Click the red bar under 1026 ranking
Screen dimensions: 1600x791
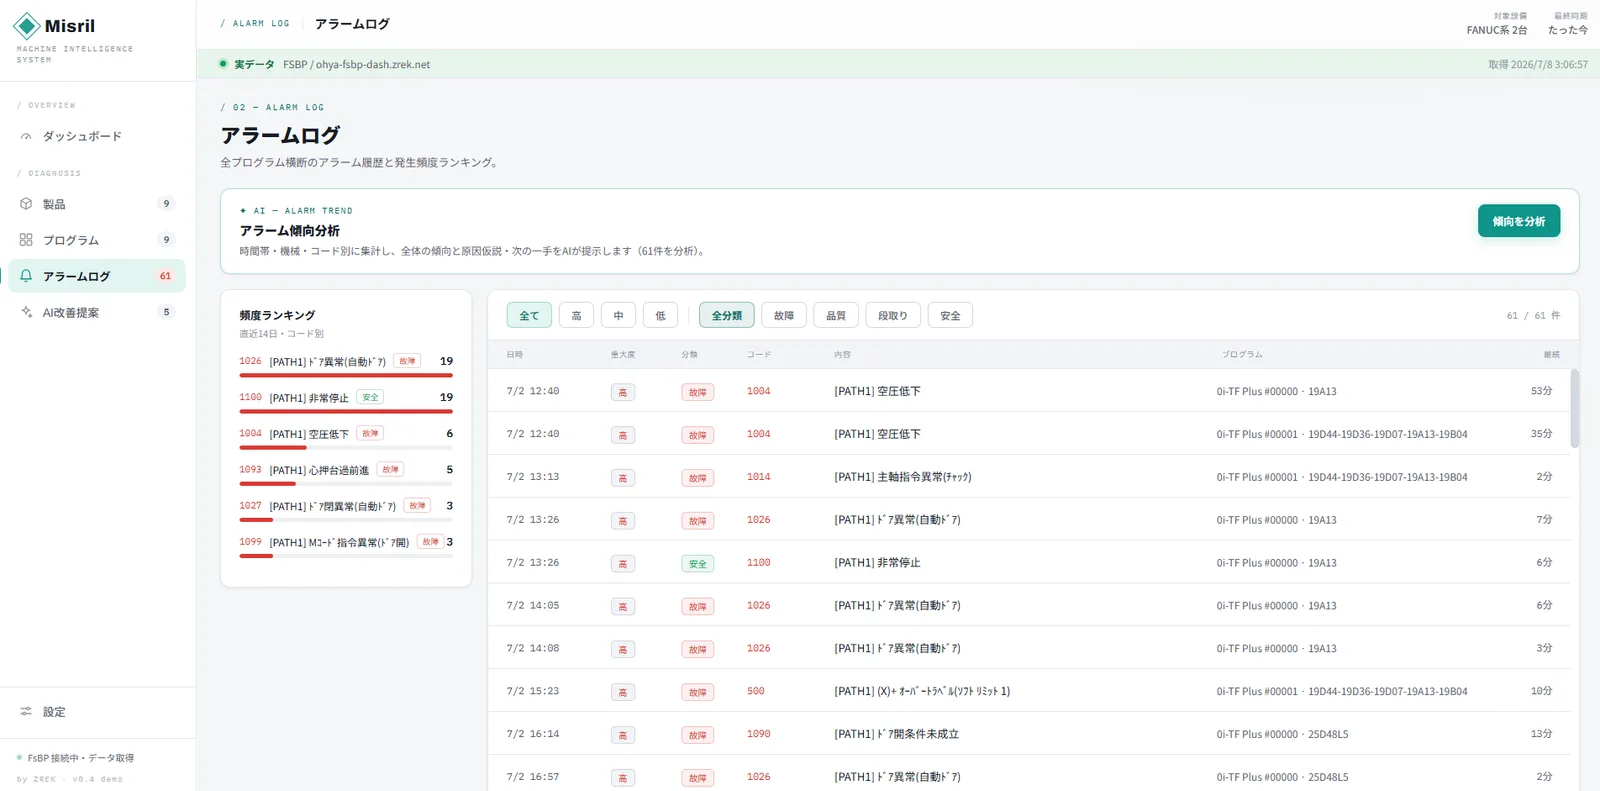pos(346,375)
